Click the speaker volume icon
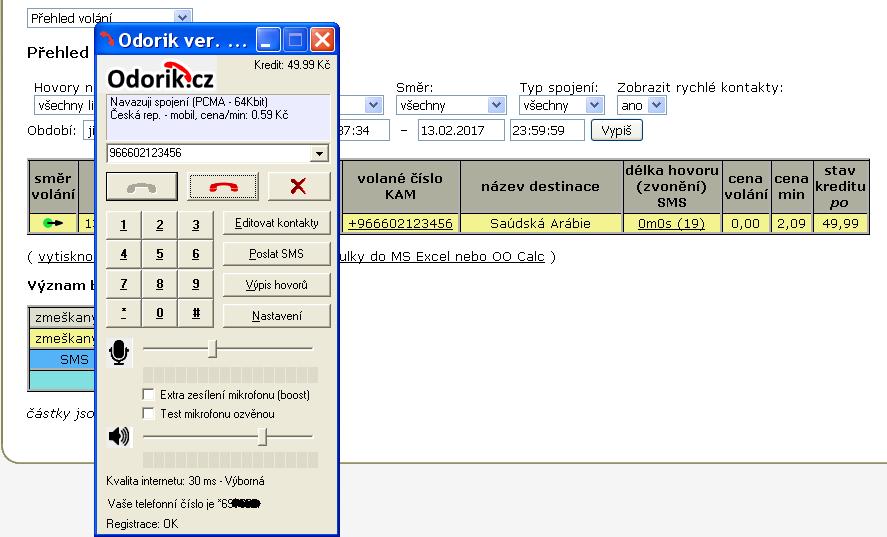887x537 pixels. point(119,436)
